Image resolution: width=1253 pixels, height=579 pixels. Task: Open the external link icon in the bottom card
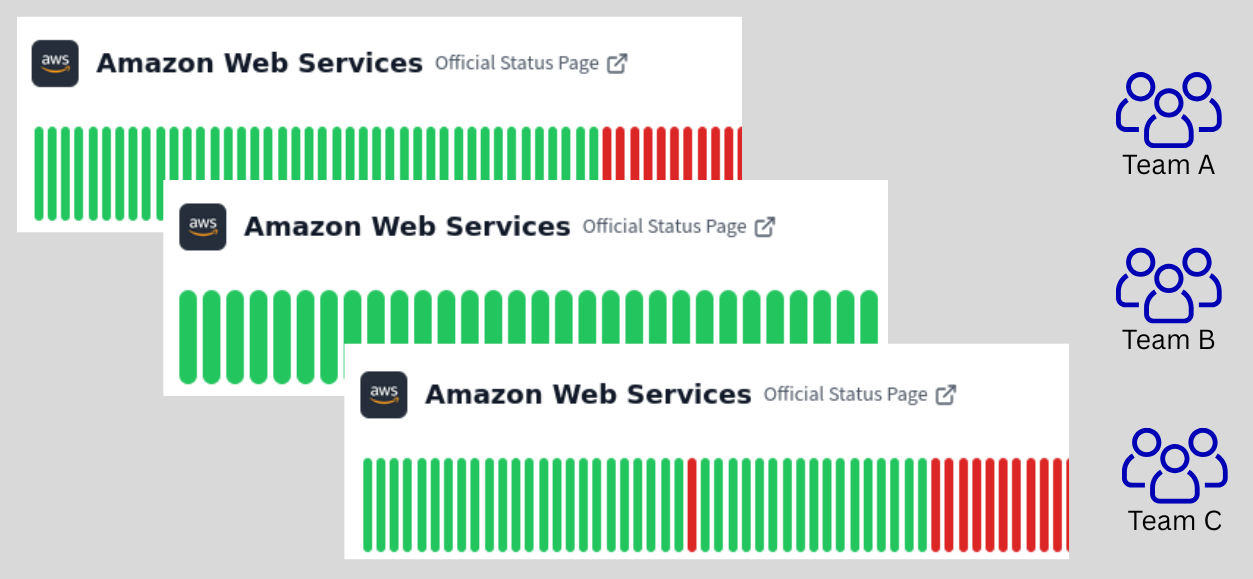tap(946, 394)
